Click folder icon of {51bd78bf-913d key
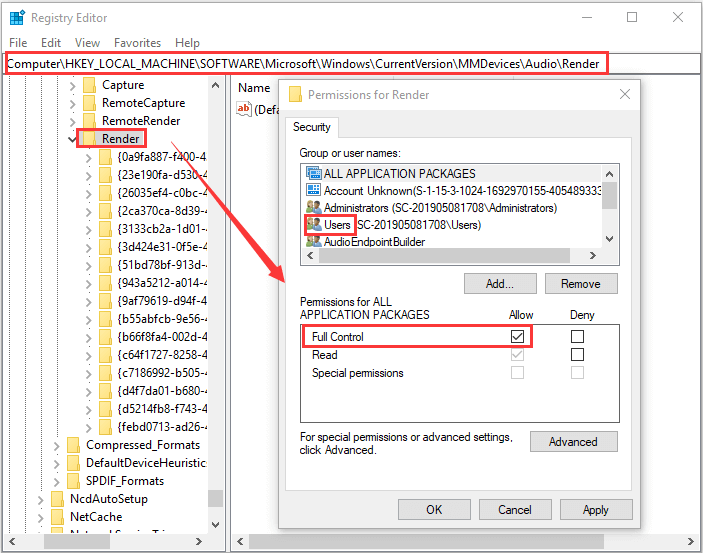Image resolution: width=703 pixels, height=553 pixels. tap(105, 265)
